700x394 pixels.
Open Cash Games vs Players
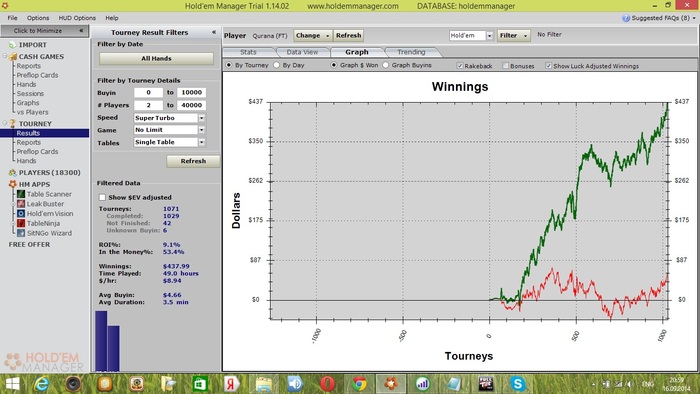coord(33,112)
